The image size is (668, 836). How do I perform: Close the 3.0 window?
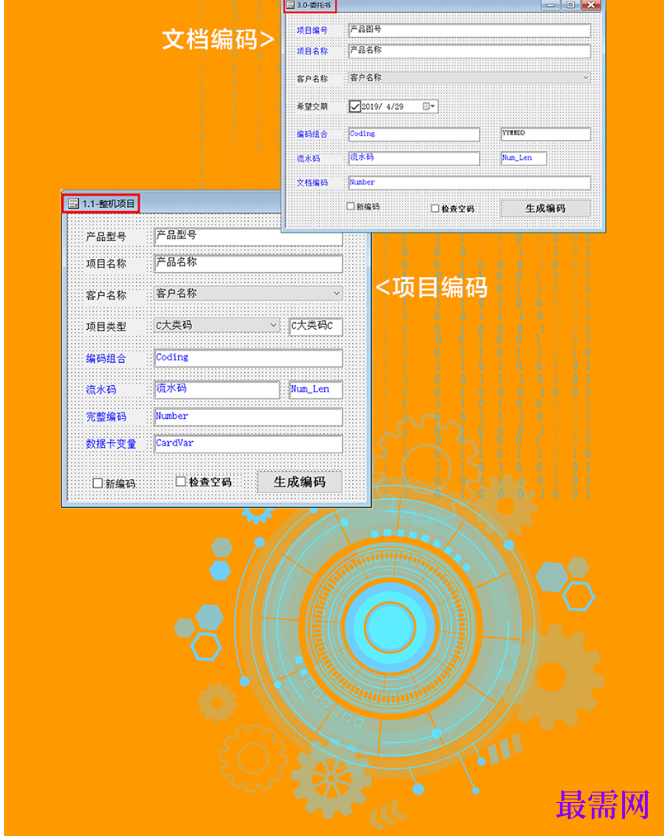tap(591, 5)
